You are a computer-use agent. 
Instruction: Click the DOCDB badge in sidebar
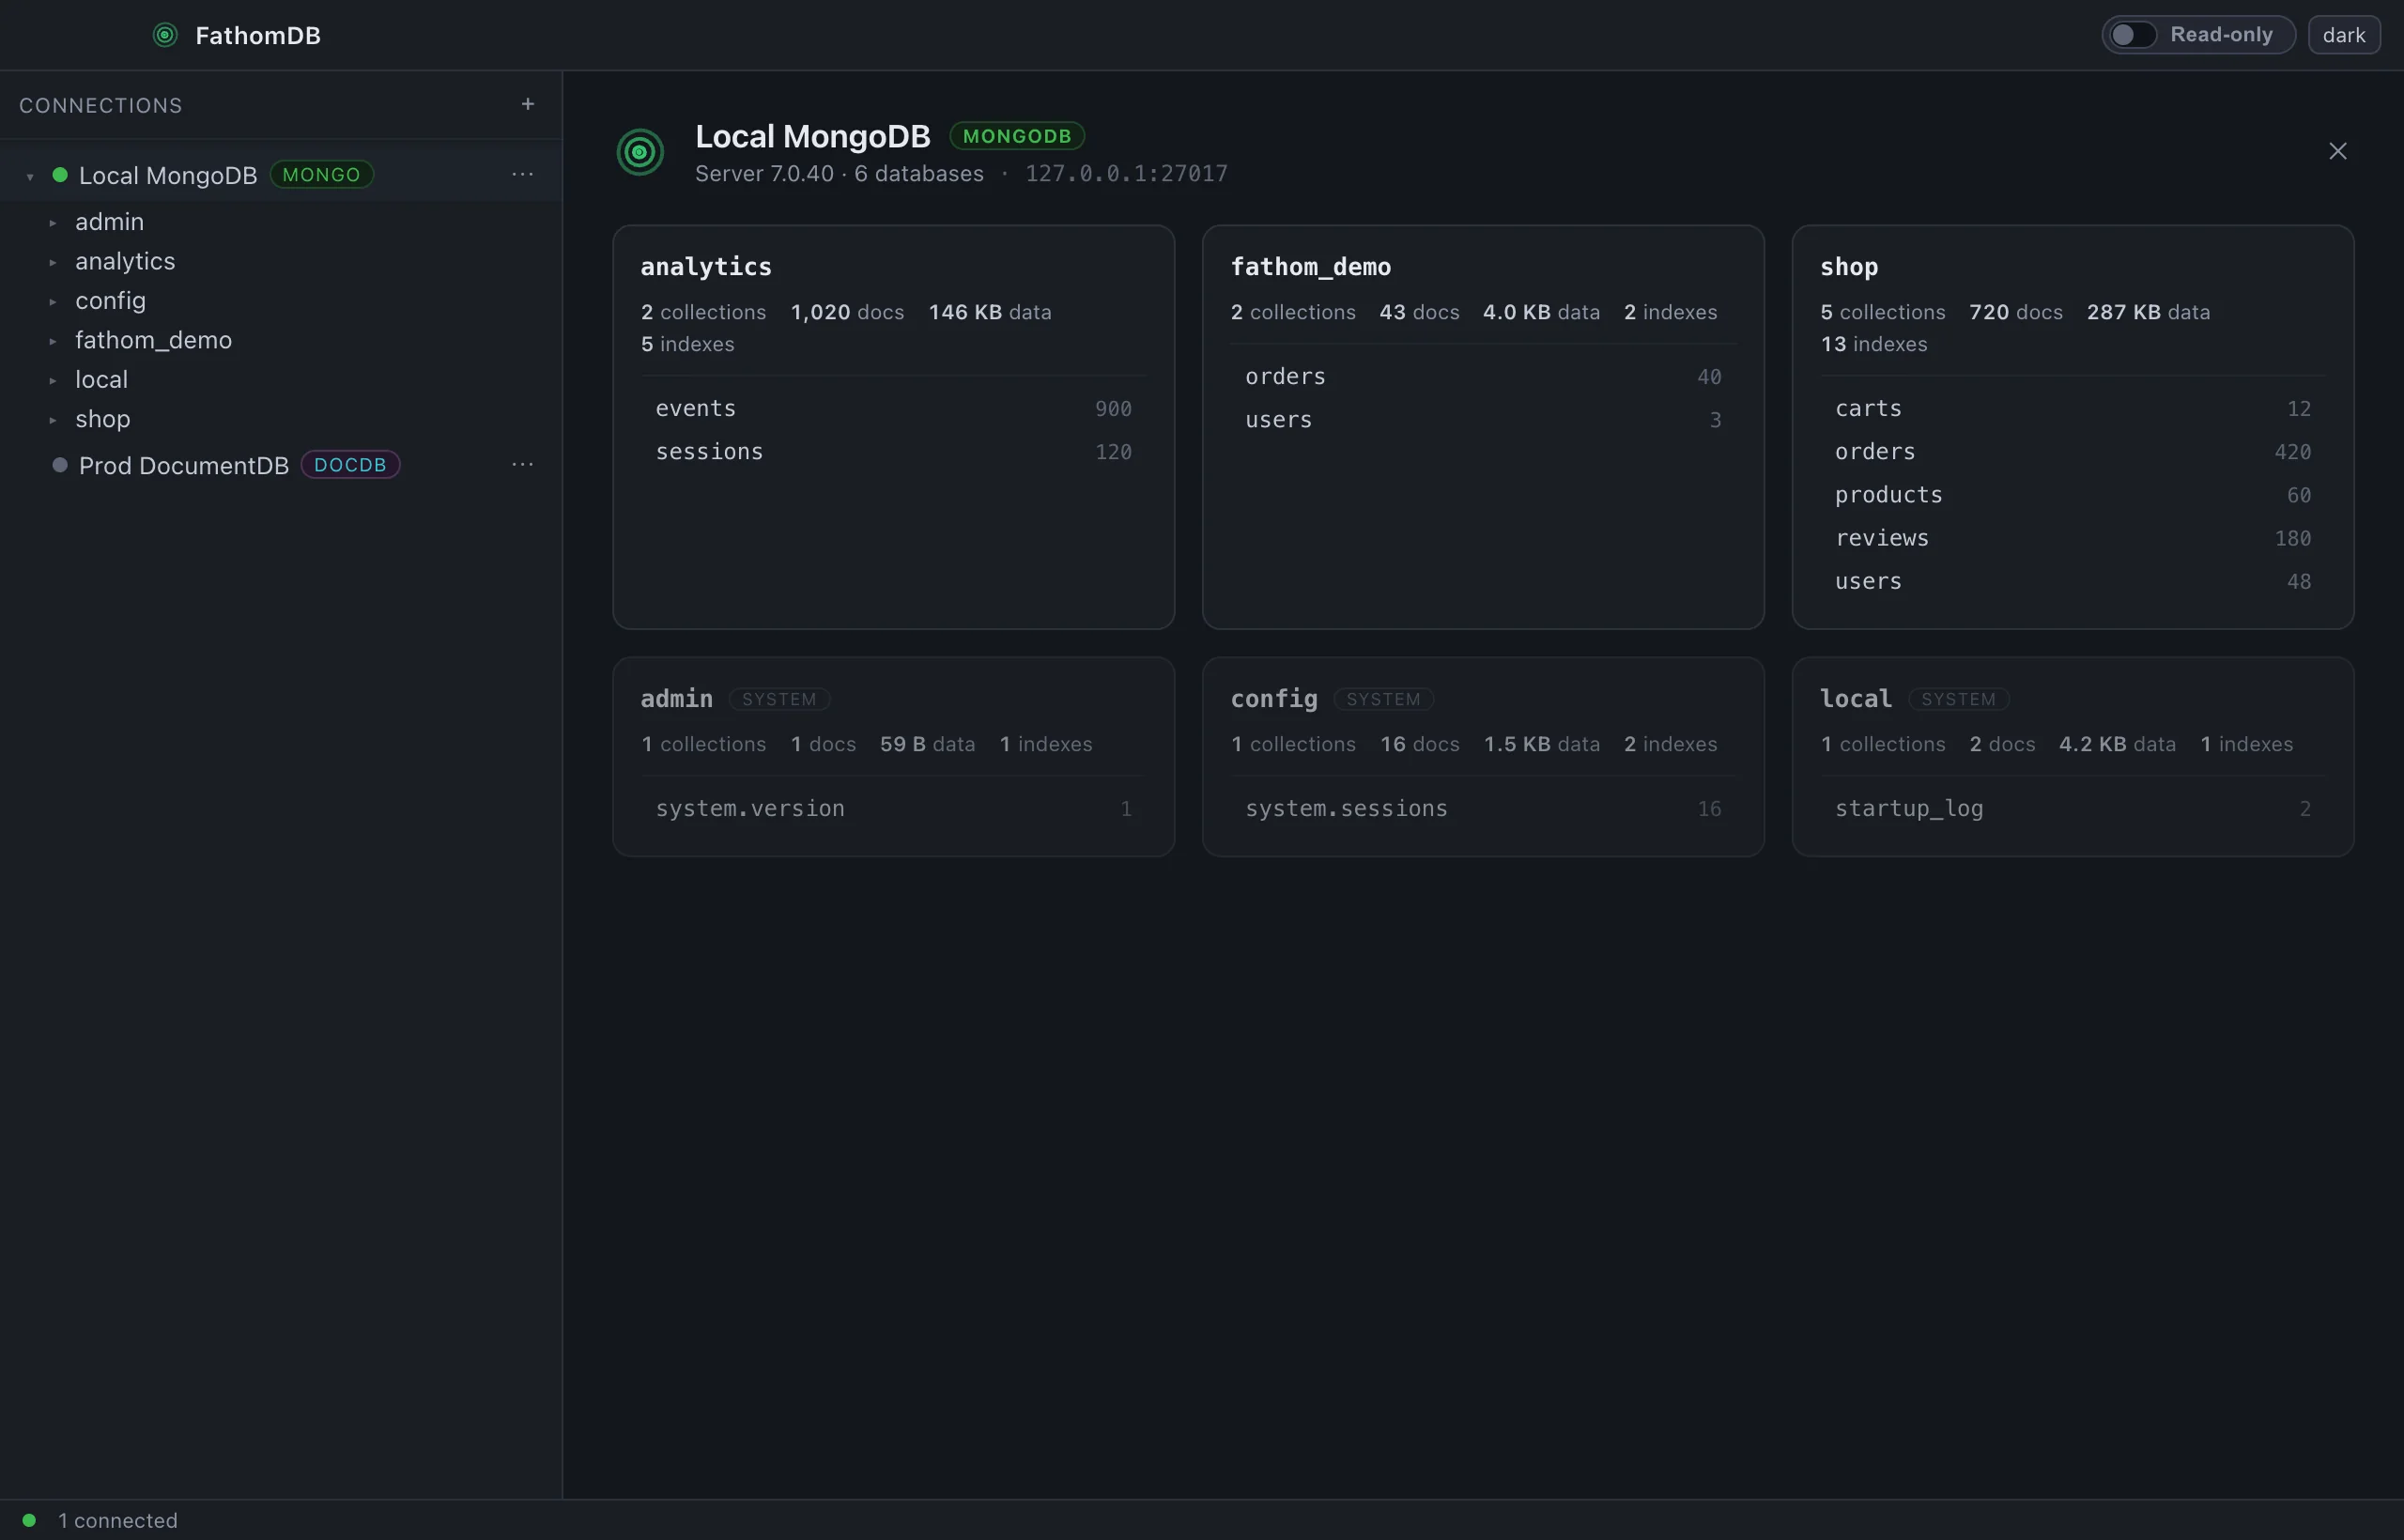pyautogui.click(x=350, y=465)
